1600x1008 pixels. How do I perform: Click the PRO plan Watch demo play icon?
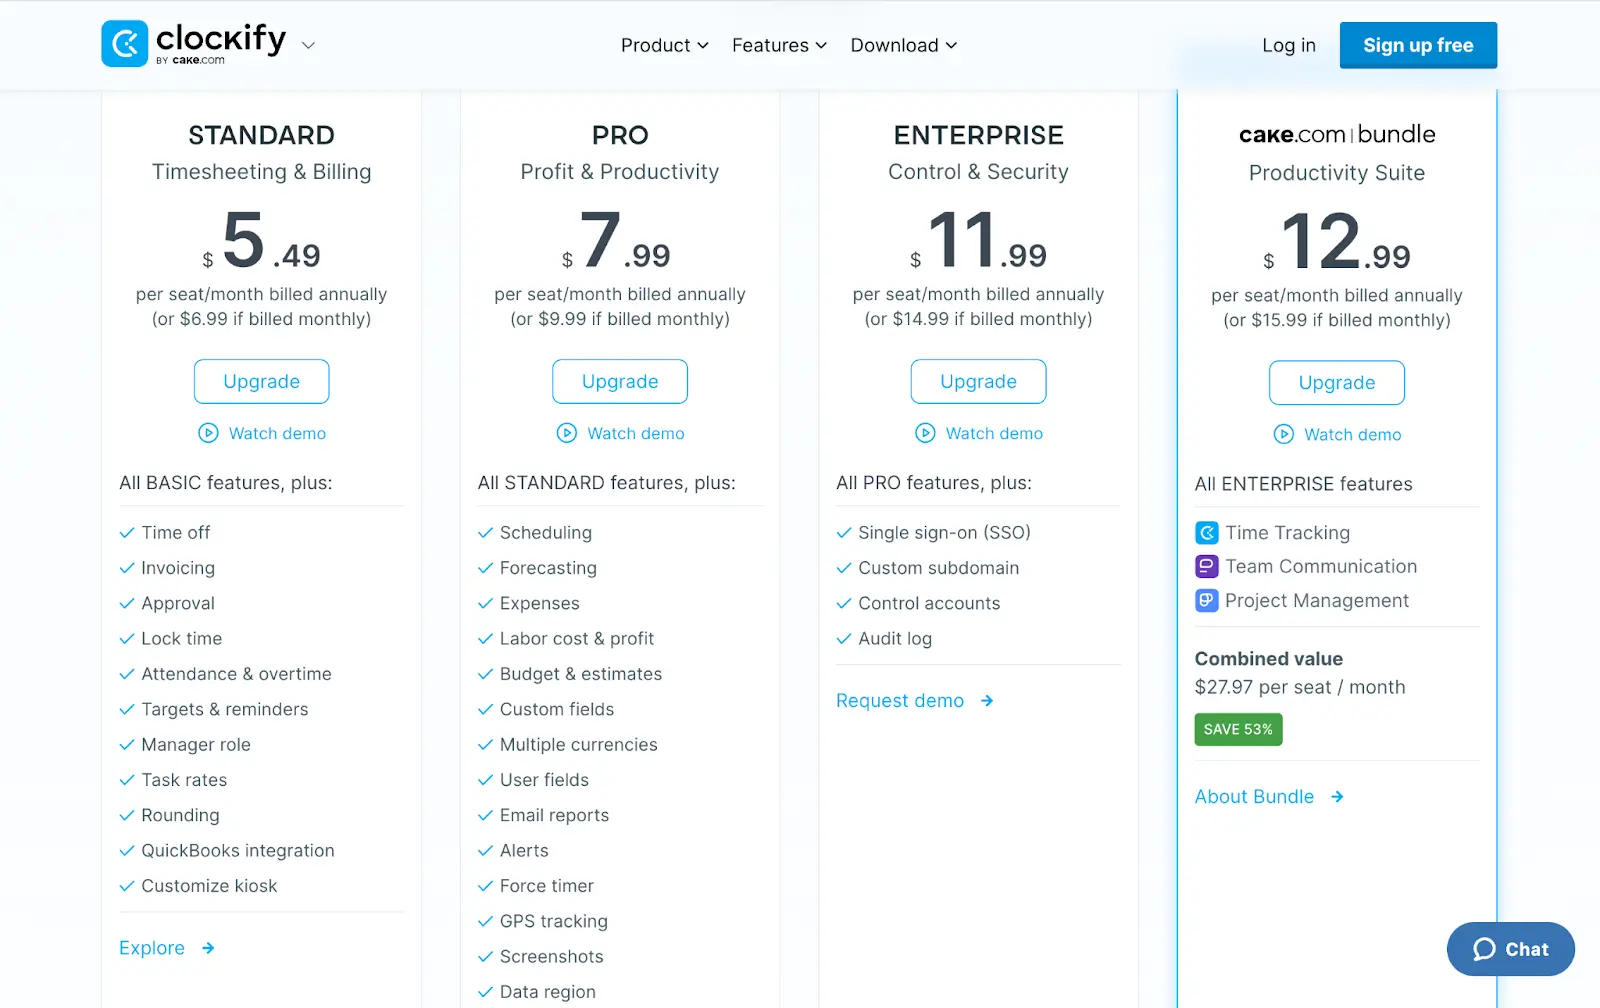pos(567,433)
